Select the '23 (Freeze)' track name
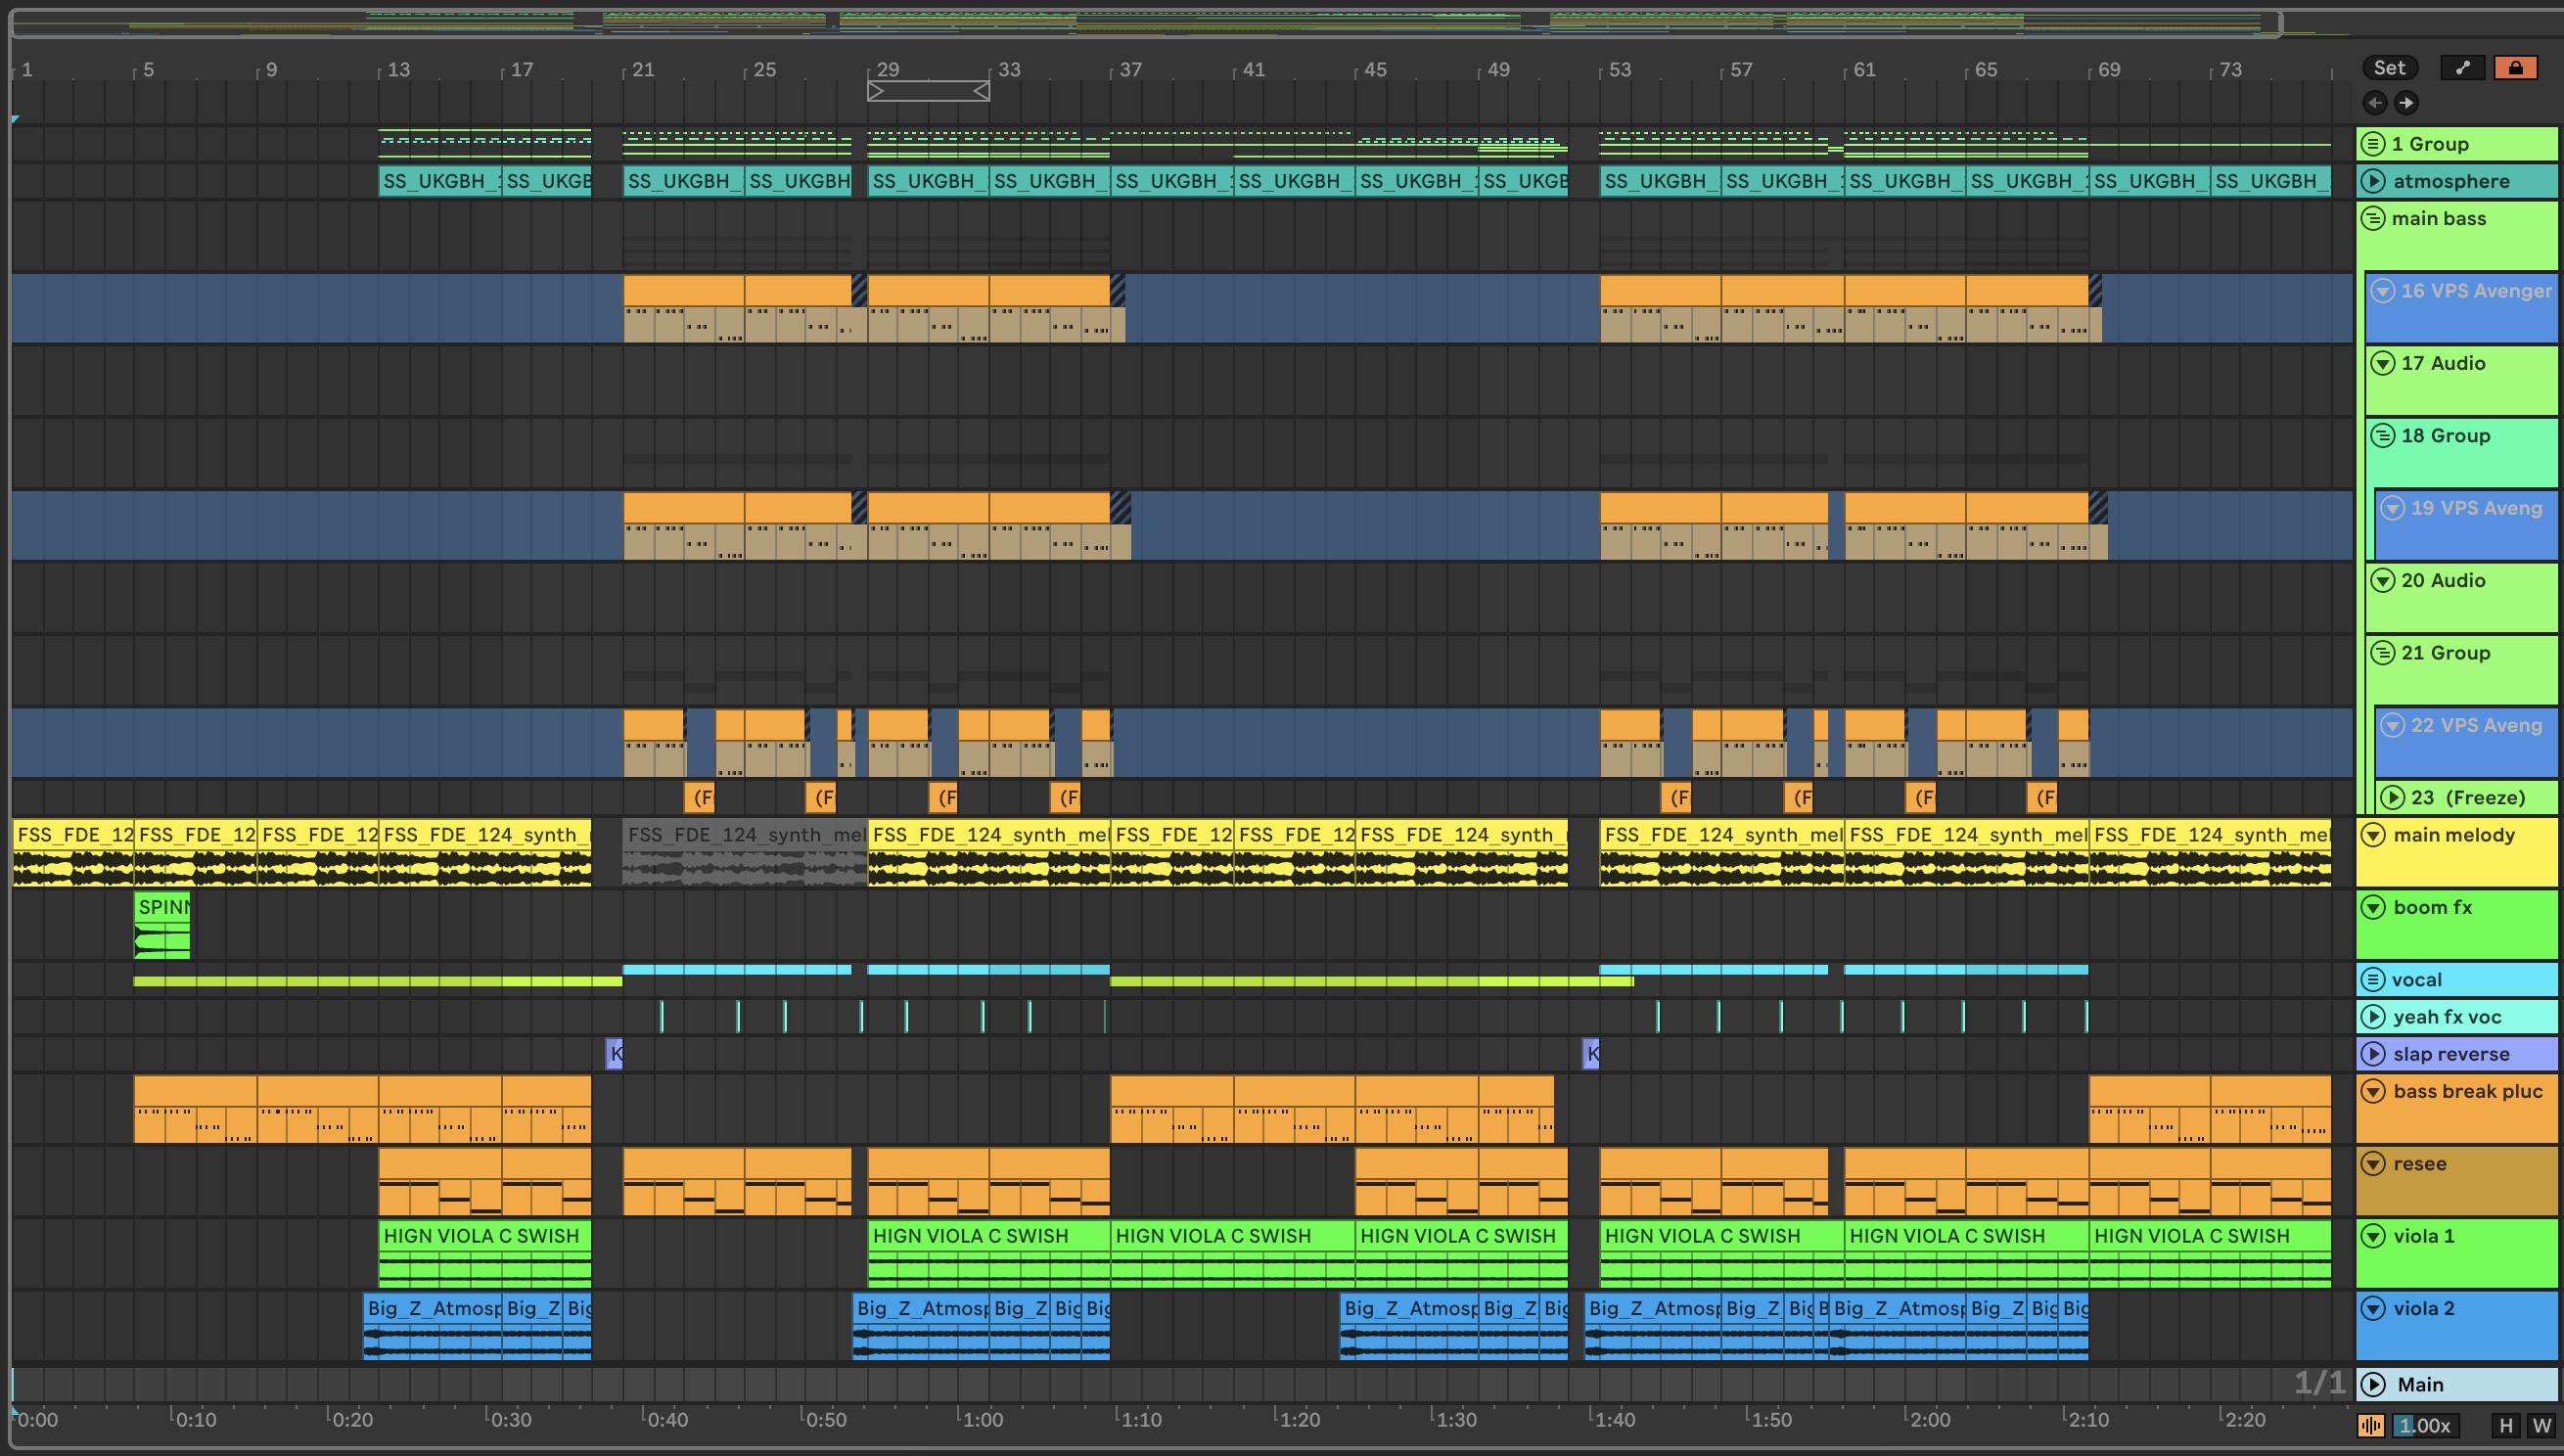The height and width of the screenshot is (1456, 2564). pos(2468,797)
